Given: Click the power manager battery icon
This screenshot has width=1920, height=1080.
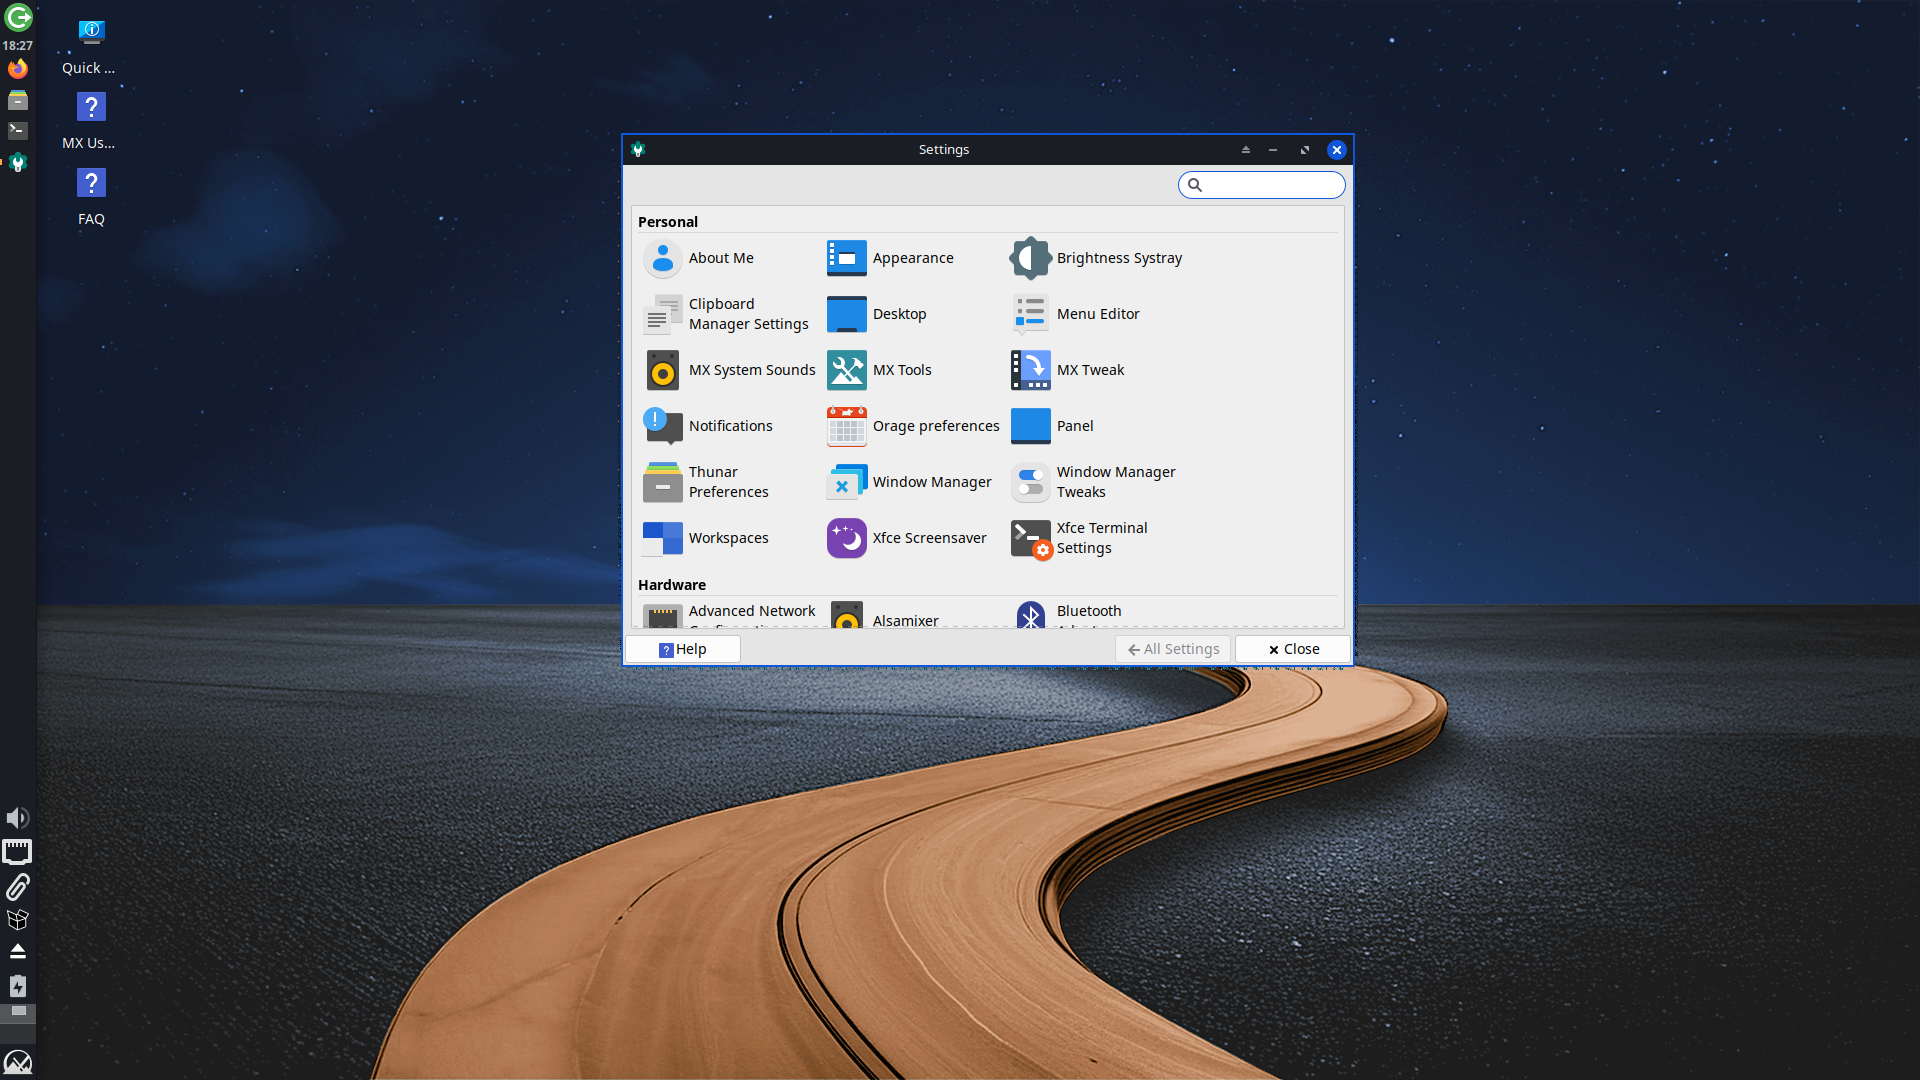Looking at the screenshot, I should 18,987.
